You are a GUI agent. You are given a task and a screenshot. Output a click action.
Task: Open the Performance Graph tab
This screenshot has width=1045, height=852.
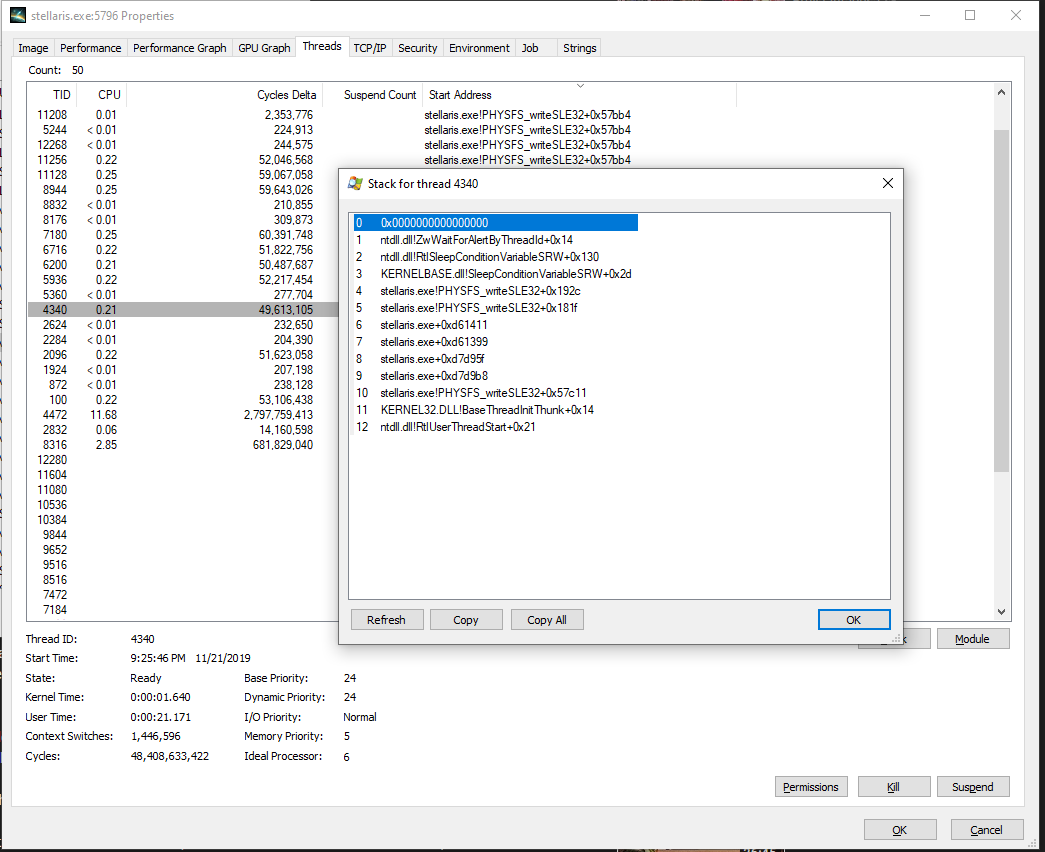click(x=180, y=48)
